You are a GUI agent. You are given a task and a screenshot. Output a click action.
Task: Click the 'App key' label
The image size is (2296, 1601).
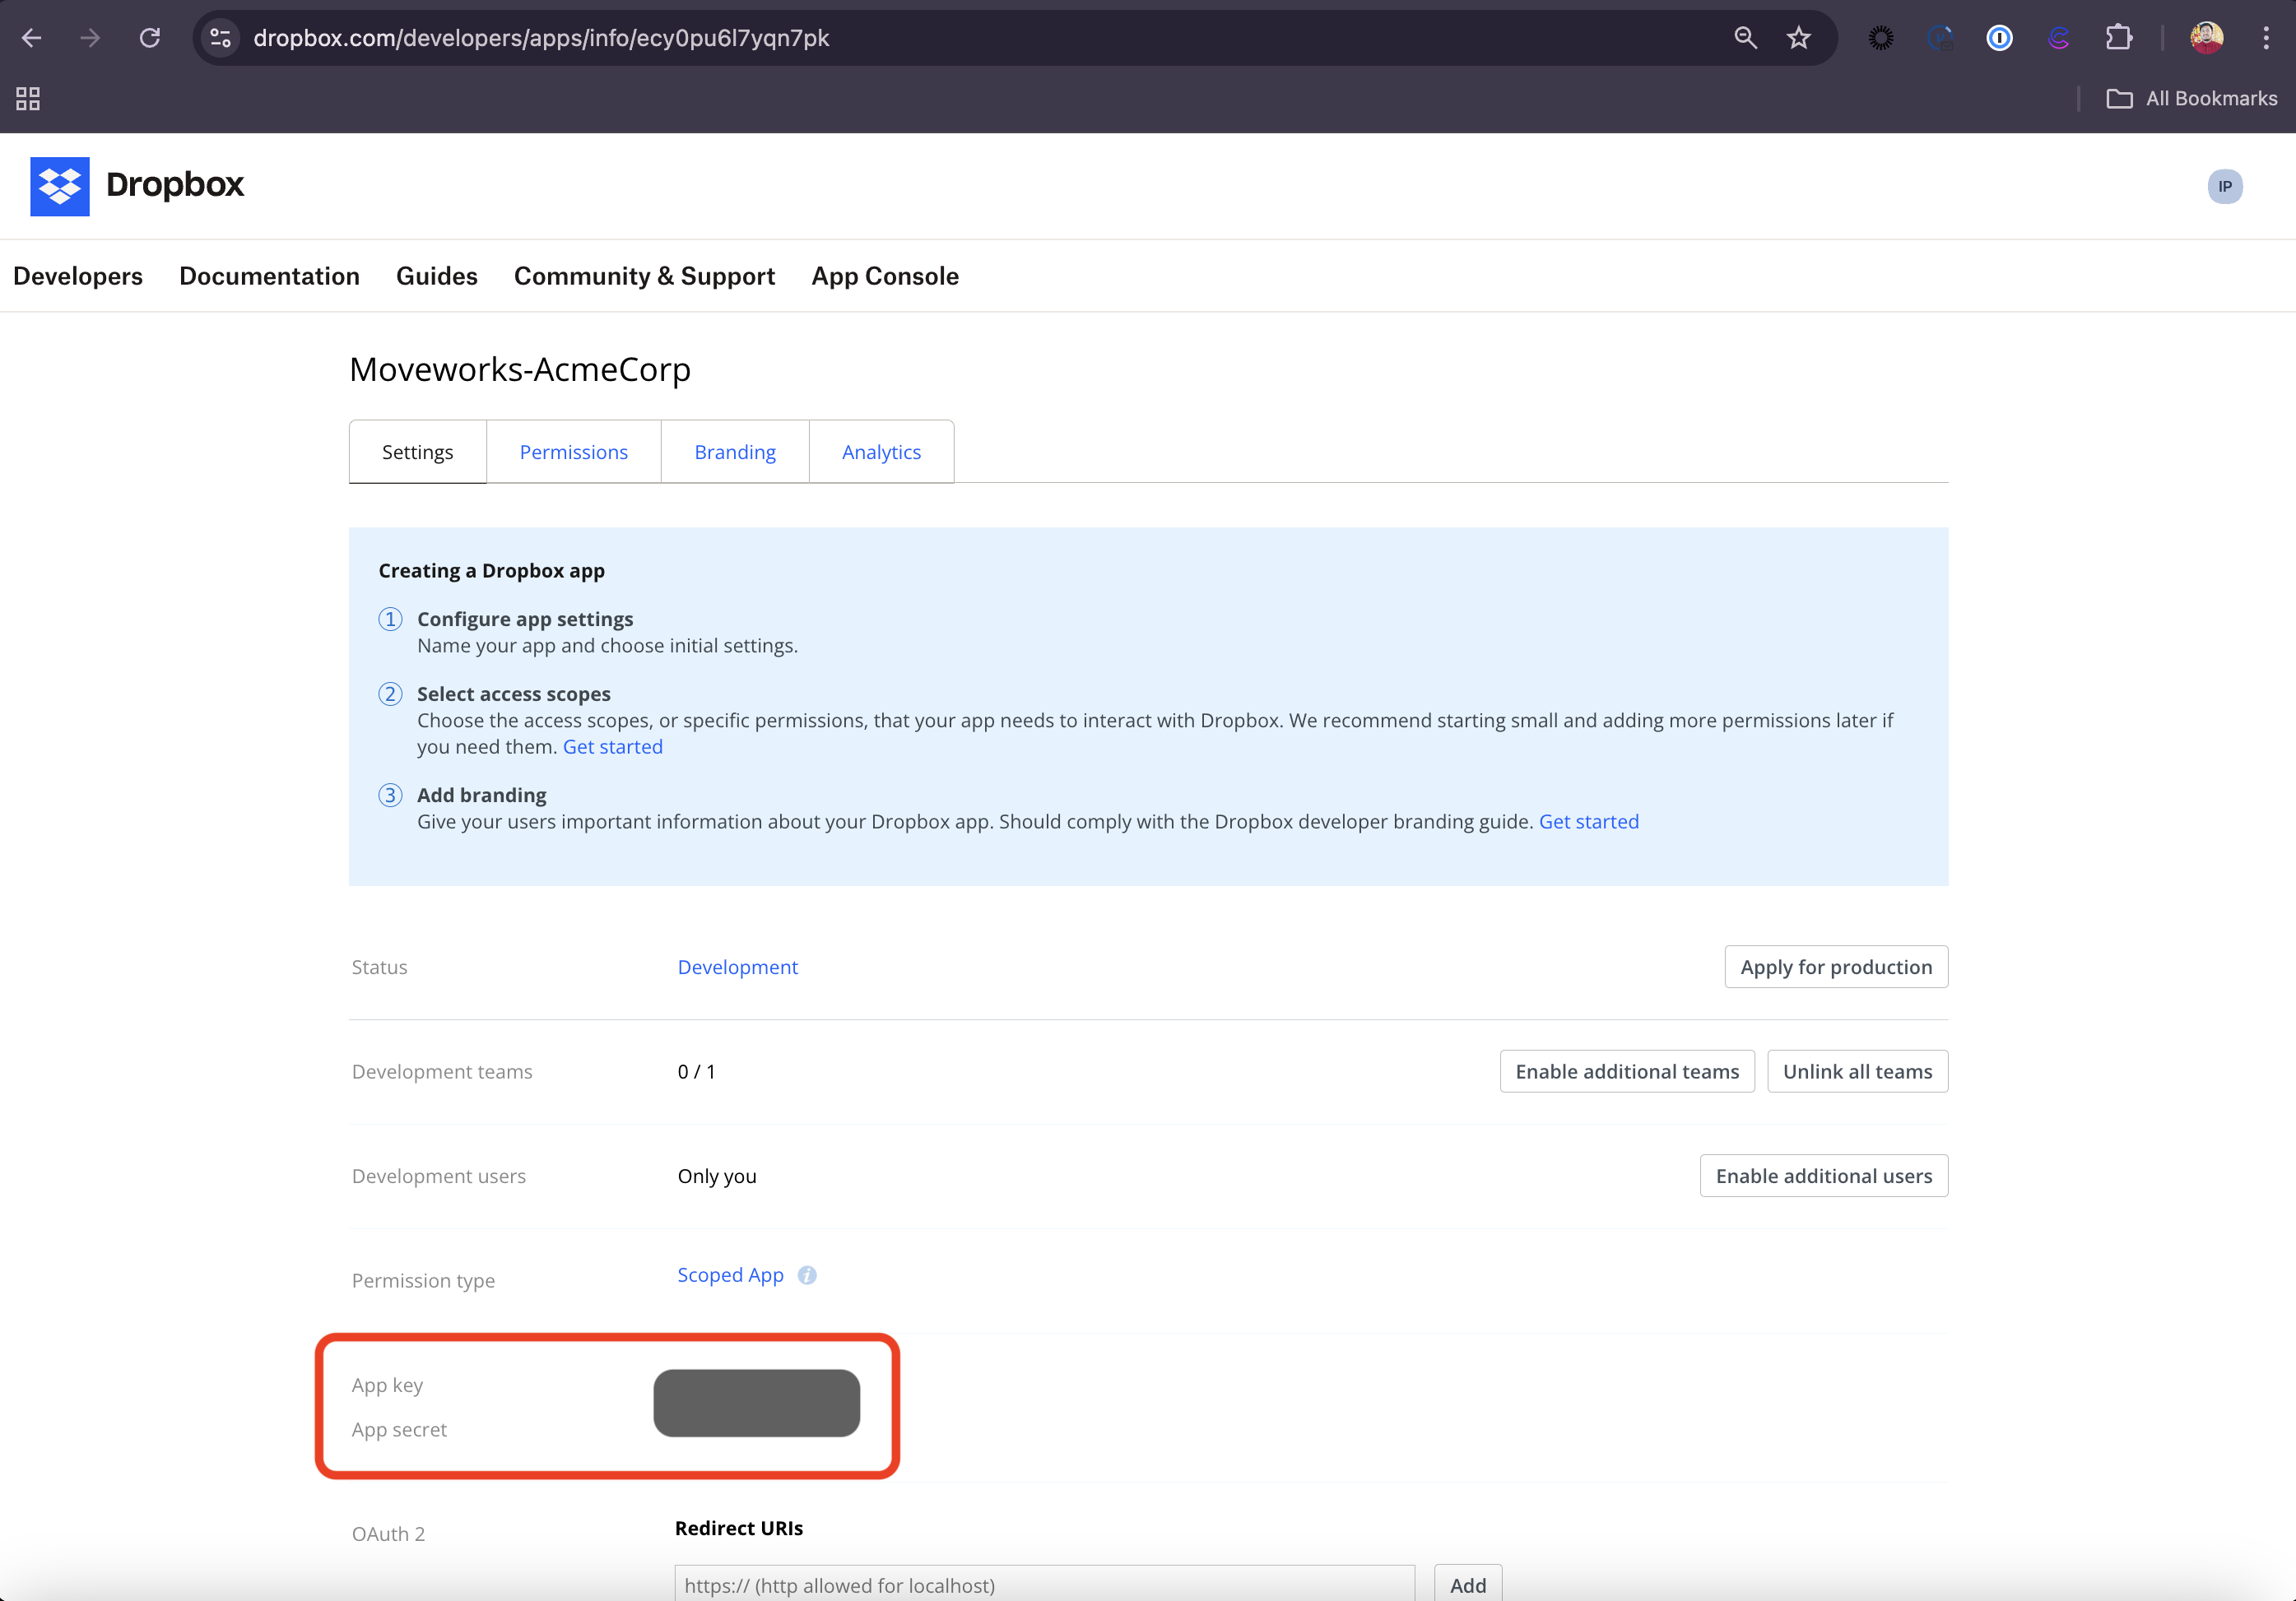tap(387, 1385)
